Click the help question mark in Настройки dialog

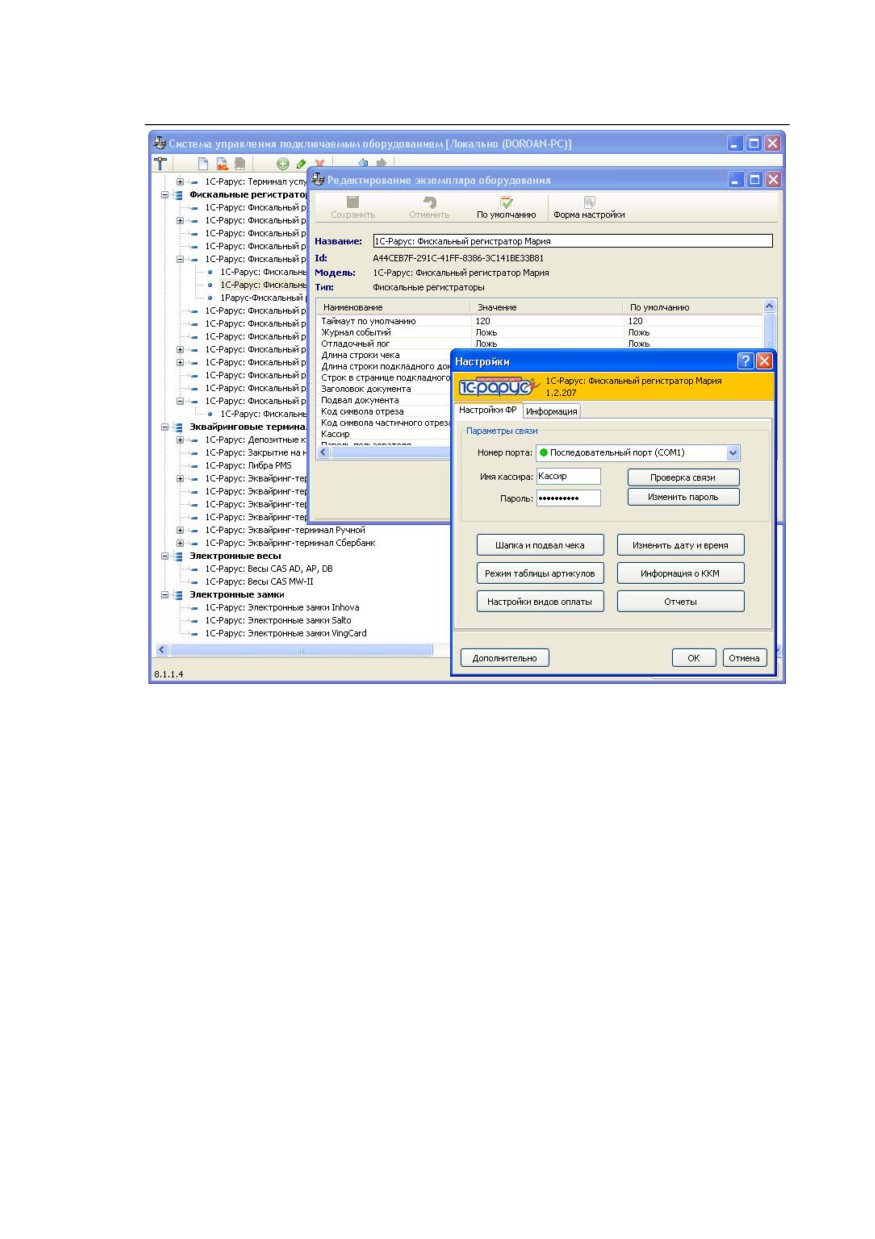point(745,361)
